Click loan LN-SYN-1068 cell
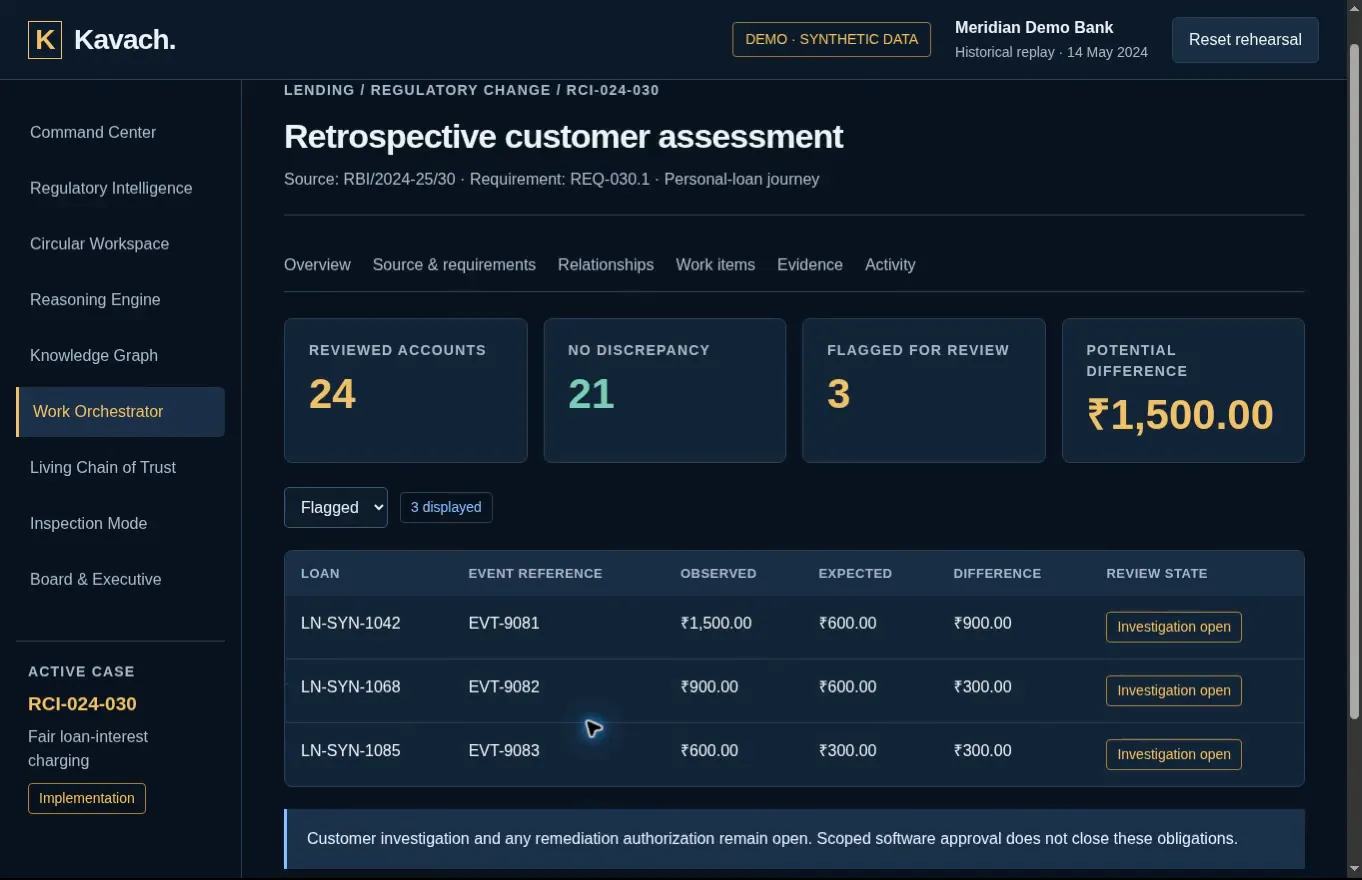The height and width of the screenshot is (880, 1362). [x=351, y=687]
